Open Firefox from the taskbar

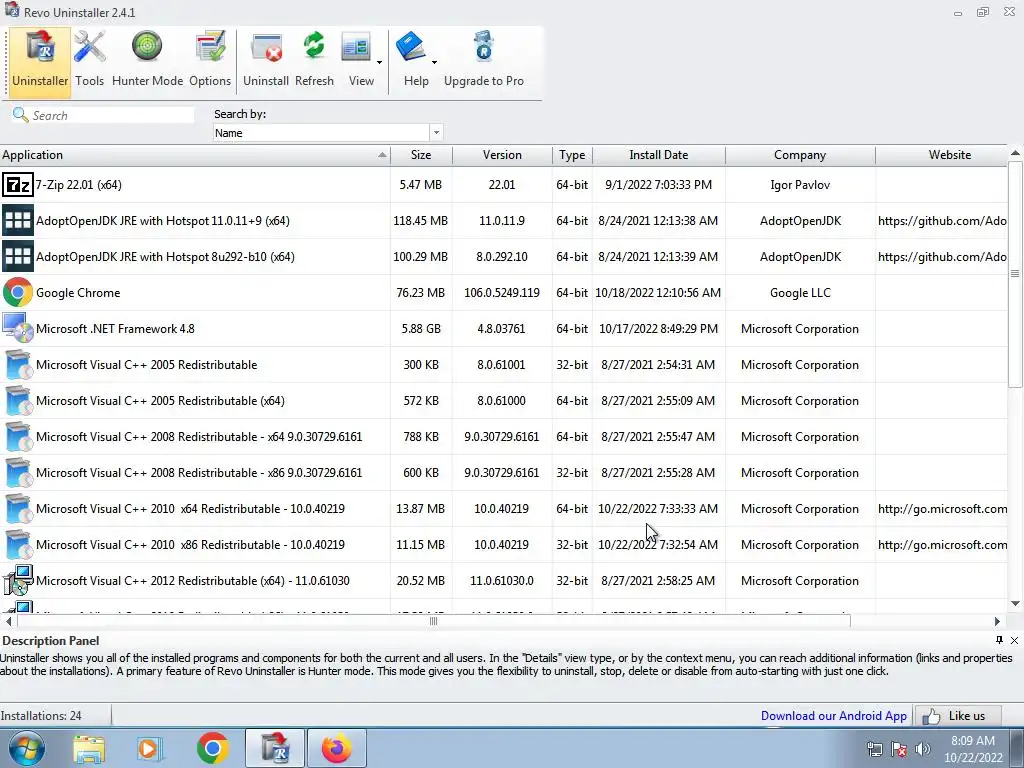point(336,748)
